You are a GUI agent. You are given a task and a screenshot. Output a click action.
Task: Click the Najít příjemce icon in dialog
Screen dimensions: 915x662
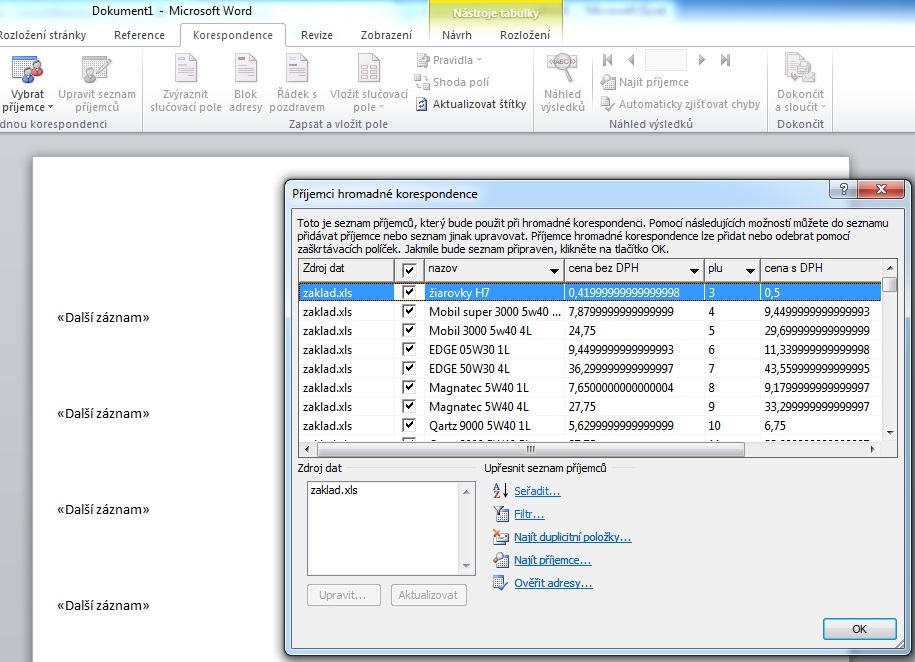[500, 560]
